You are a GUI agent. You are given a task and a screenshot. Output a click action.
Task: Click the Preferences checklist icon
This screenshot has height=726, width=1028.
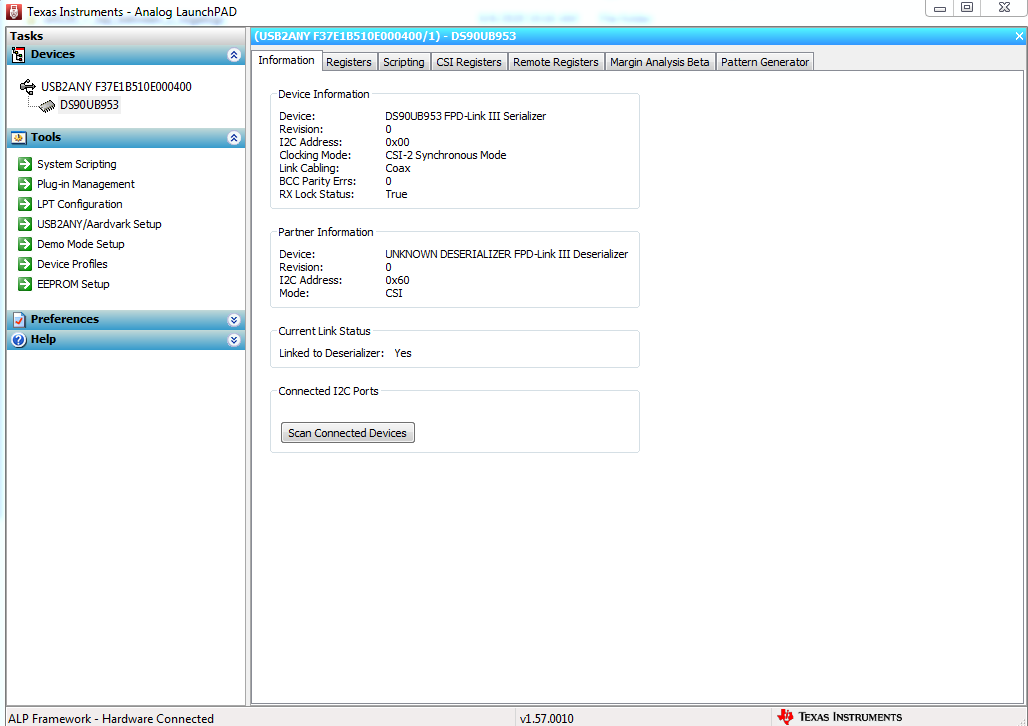click(19, 319)
